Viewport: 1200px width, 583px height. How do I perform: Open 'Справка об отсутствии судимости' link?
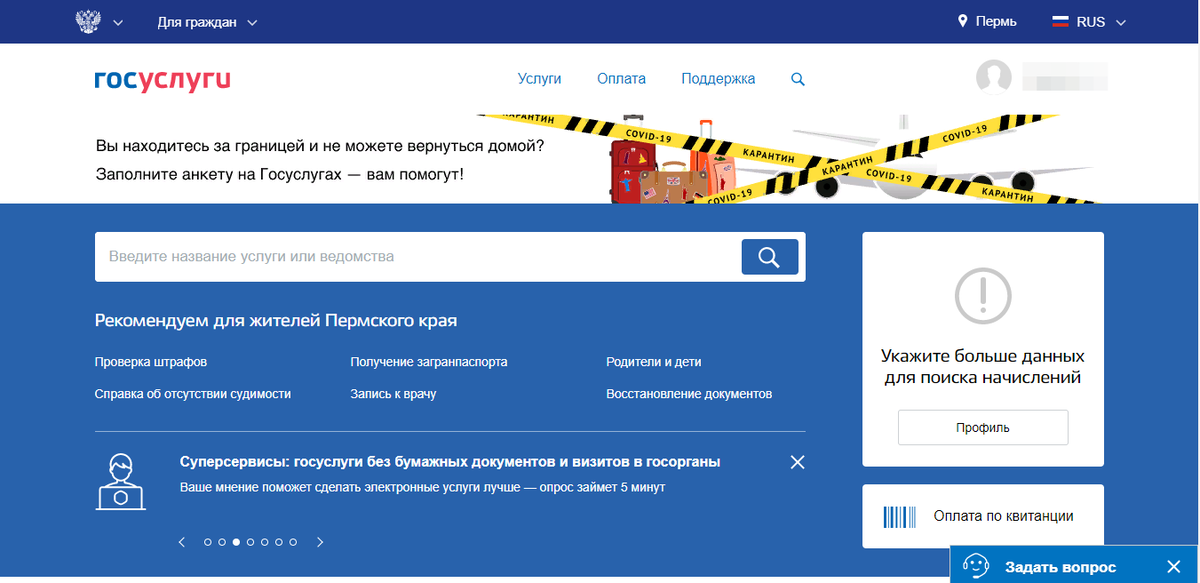193,394
